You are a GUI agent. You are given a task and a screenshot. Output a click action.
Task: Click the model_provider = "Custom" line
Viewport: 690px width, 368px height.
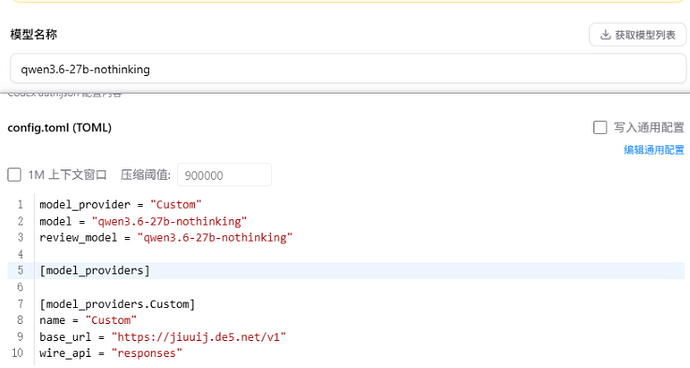tap(120, 205)
